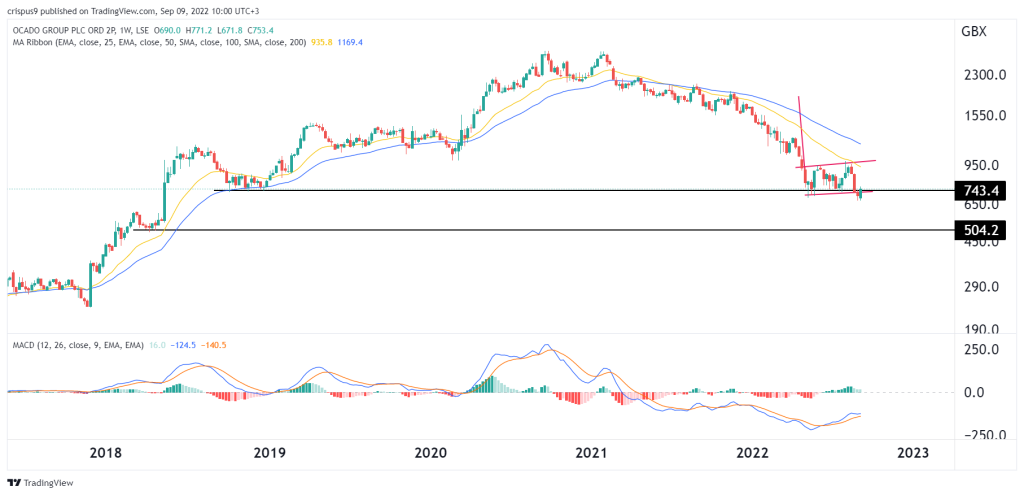Click the 1550.0 price axis value
Image resolution: width=1024 pixels, height=495 pixels.
(983, 115)
